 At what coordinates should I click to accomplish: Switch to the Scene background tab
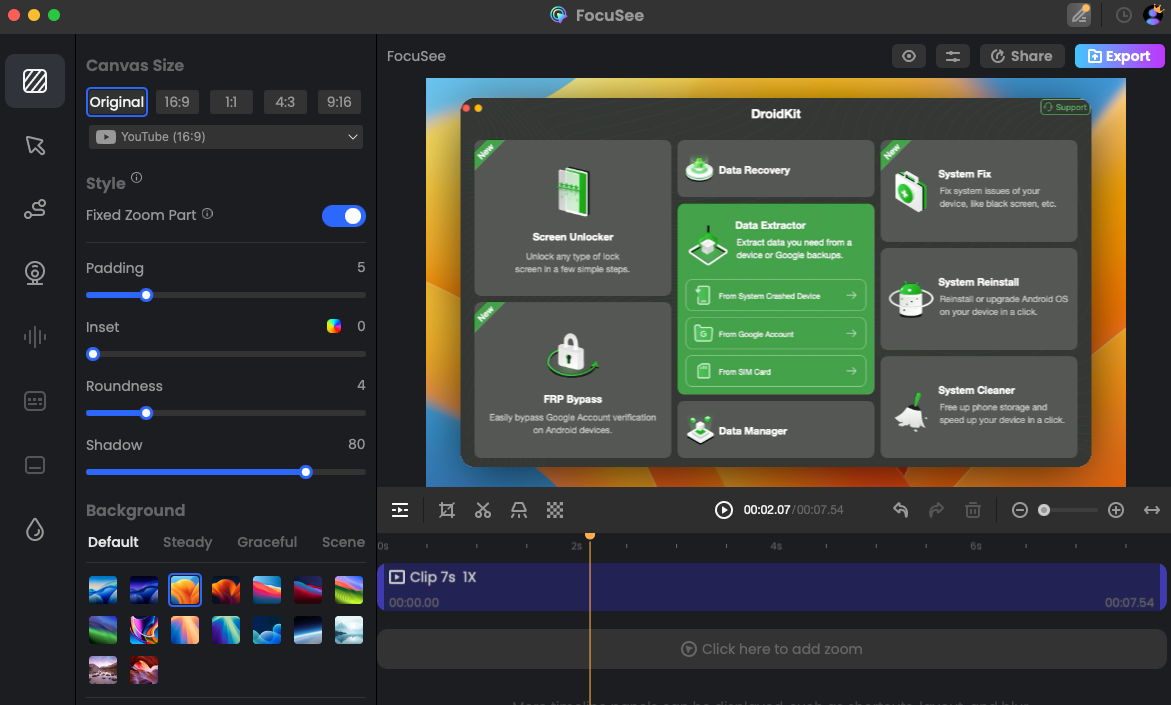click(344, 542)
